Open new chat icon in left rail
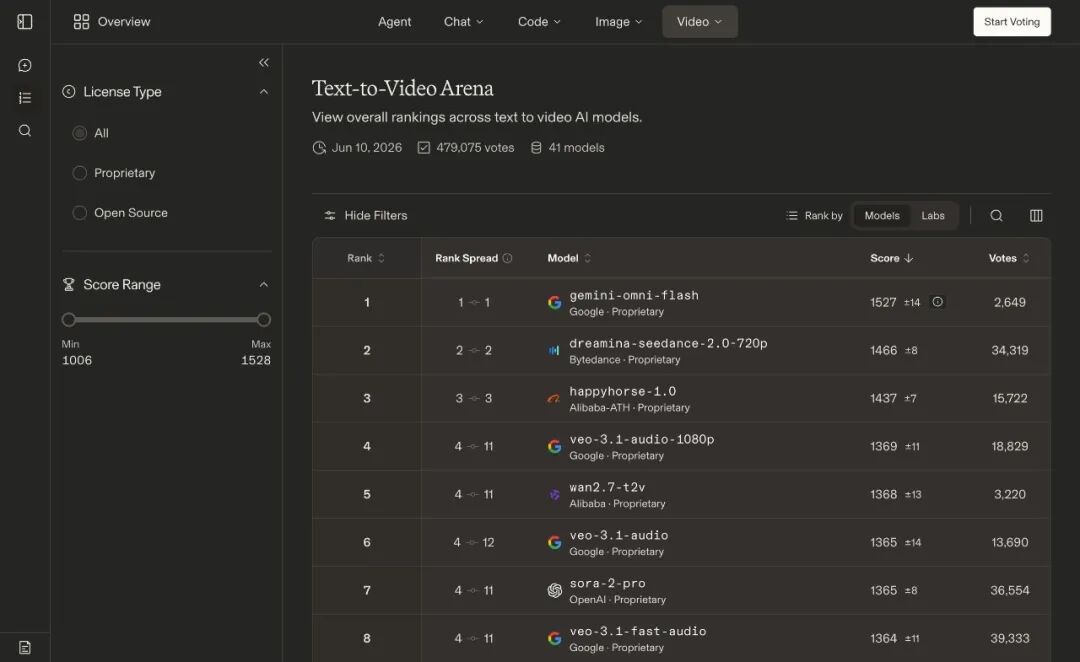The image size is (1080, 662). click(x=25, y=65)
